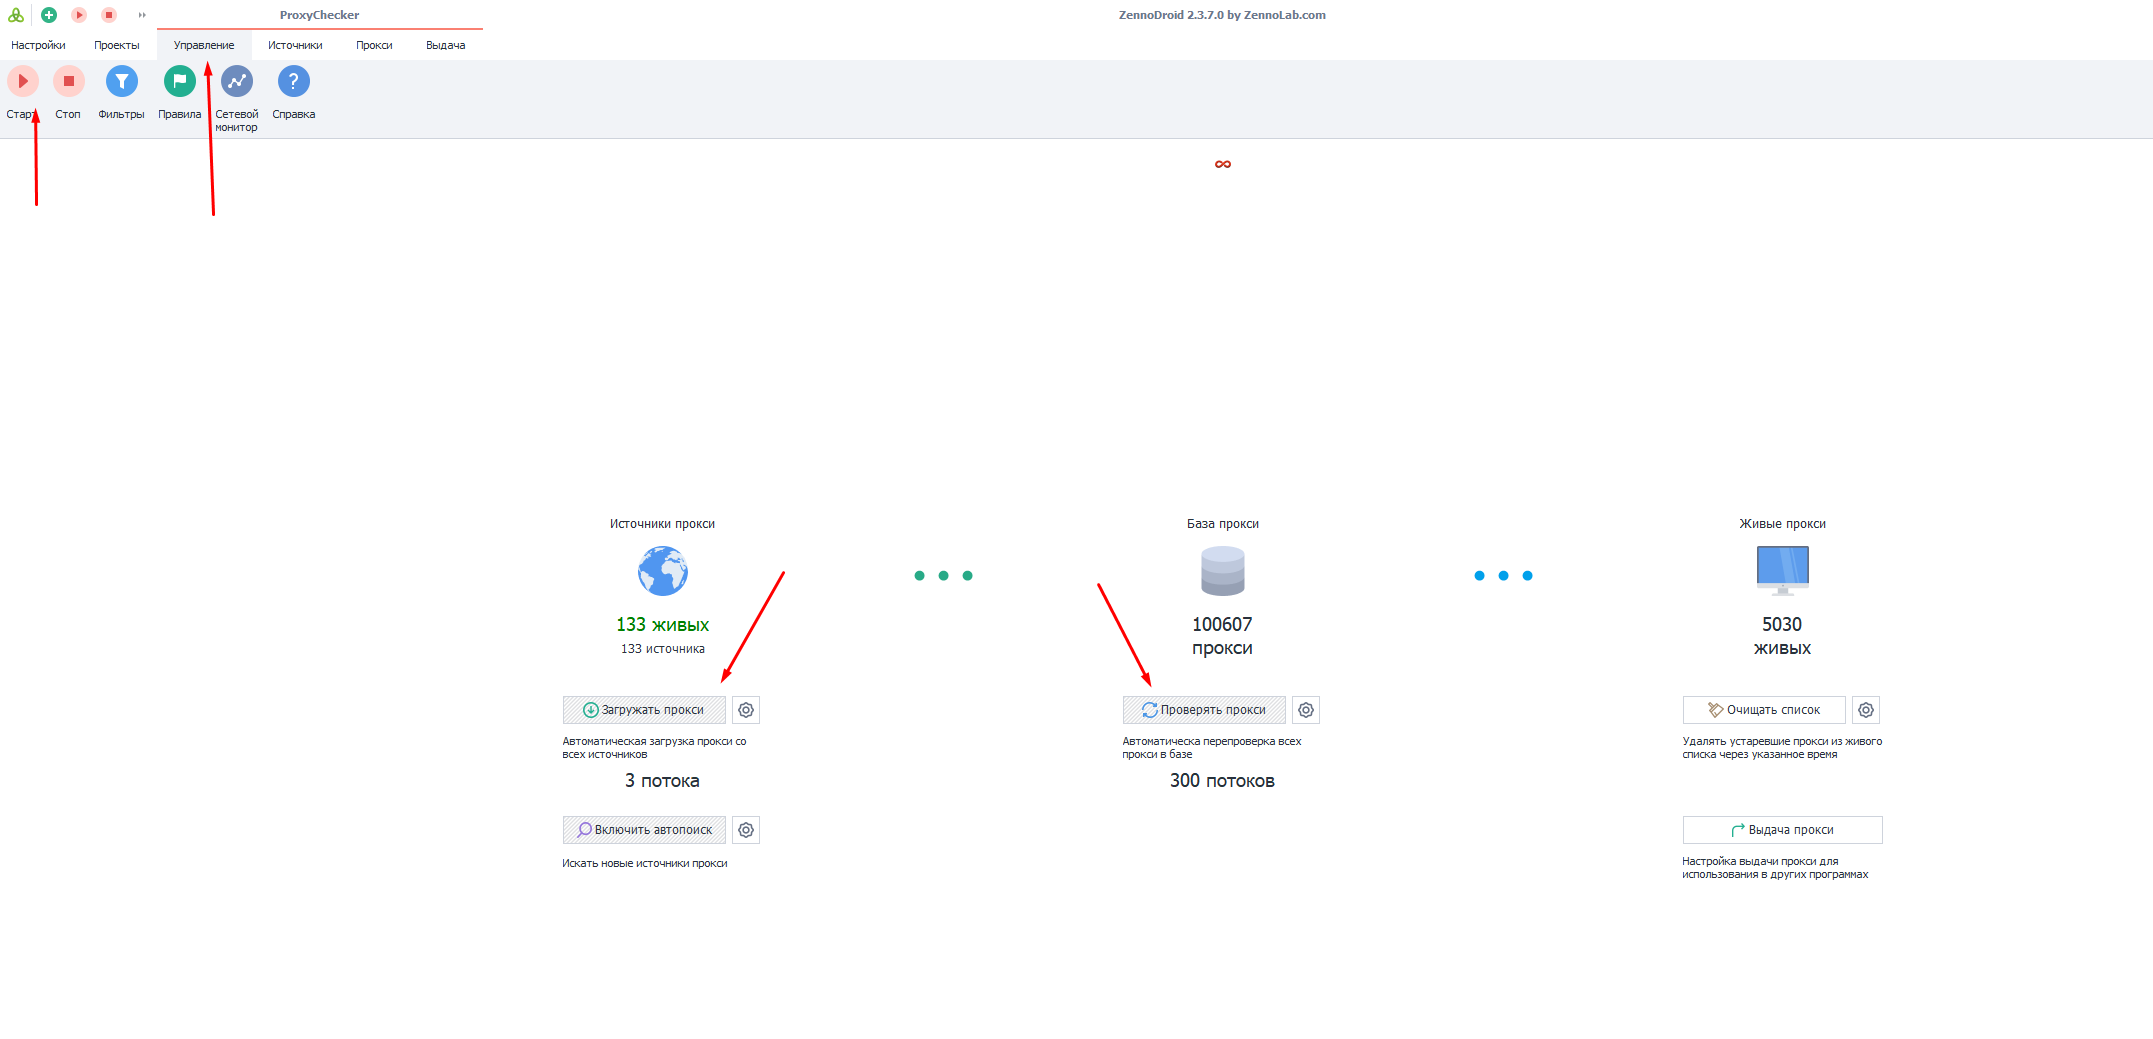This screenshot has height=1039, width=2153.
Task: Open settings gear beside Очищать список
Action: click(1865, 710)
